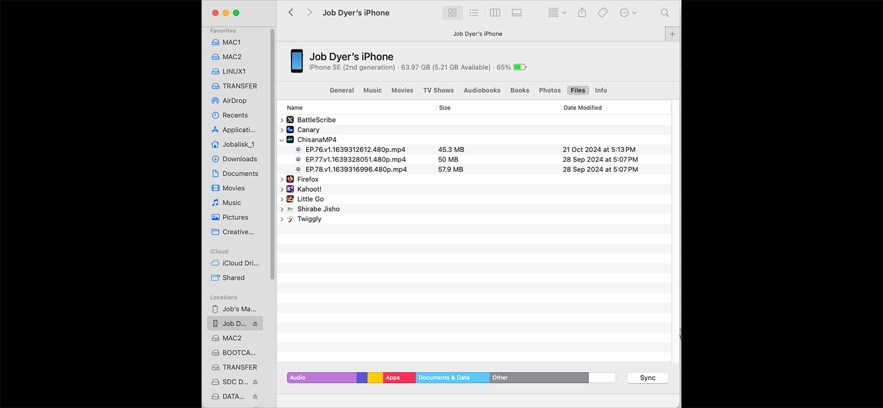Eject the Job D... iPhone device
The height and width of the screenshot is (408, 883).
click(x=255, y=324)
